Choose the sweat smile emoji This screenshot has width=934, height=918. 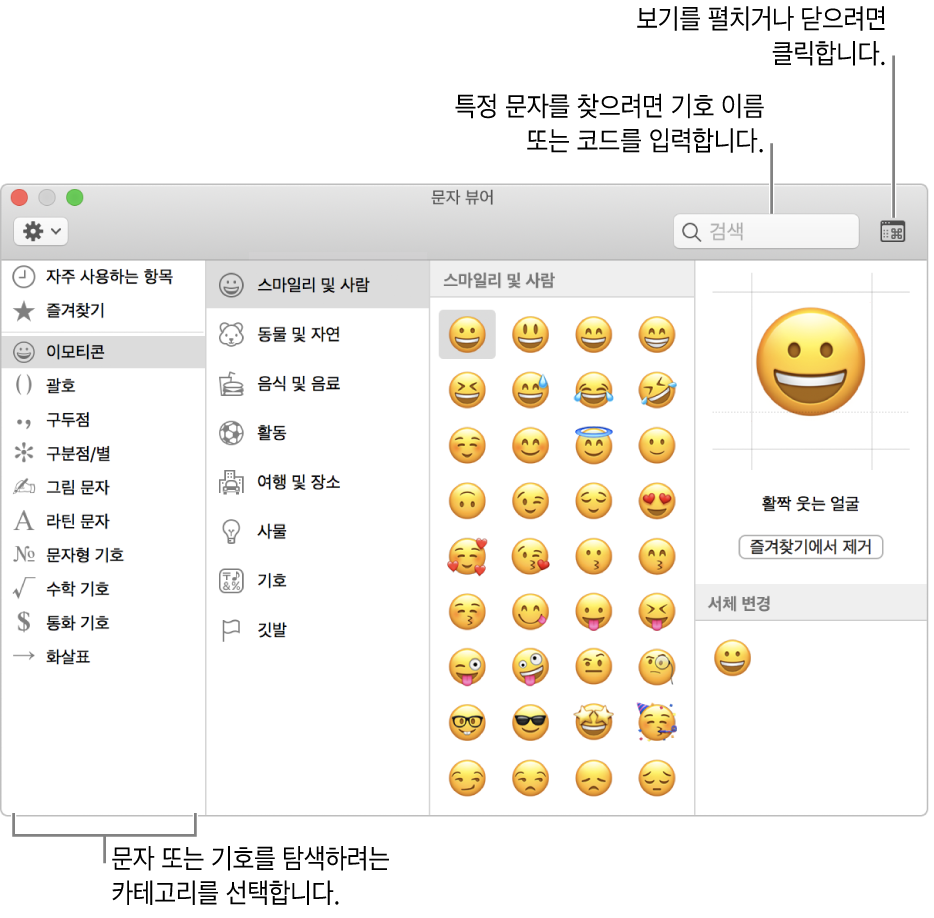(x=530, y=390)
